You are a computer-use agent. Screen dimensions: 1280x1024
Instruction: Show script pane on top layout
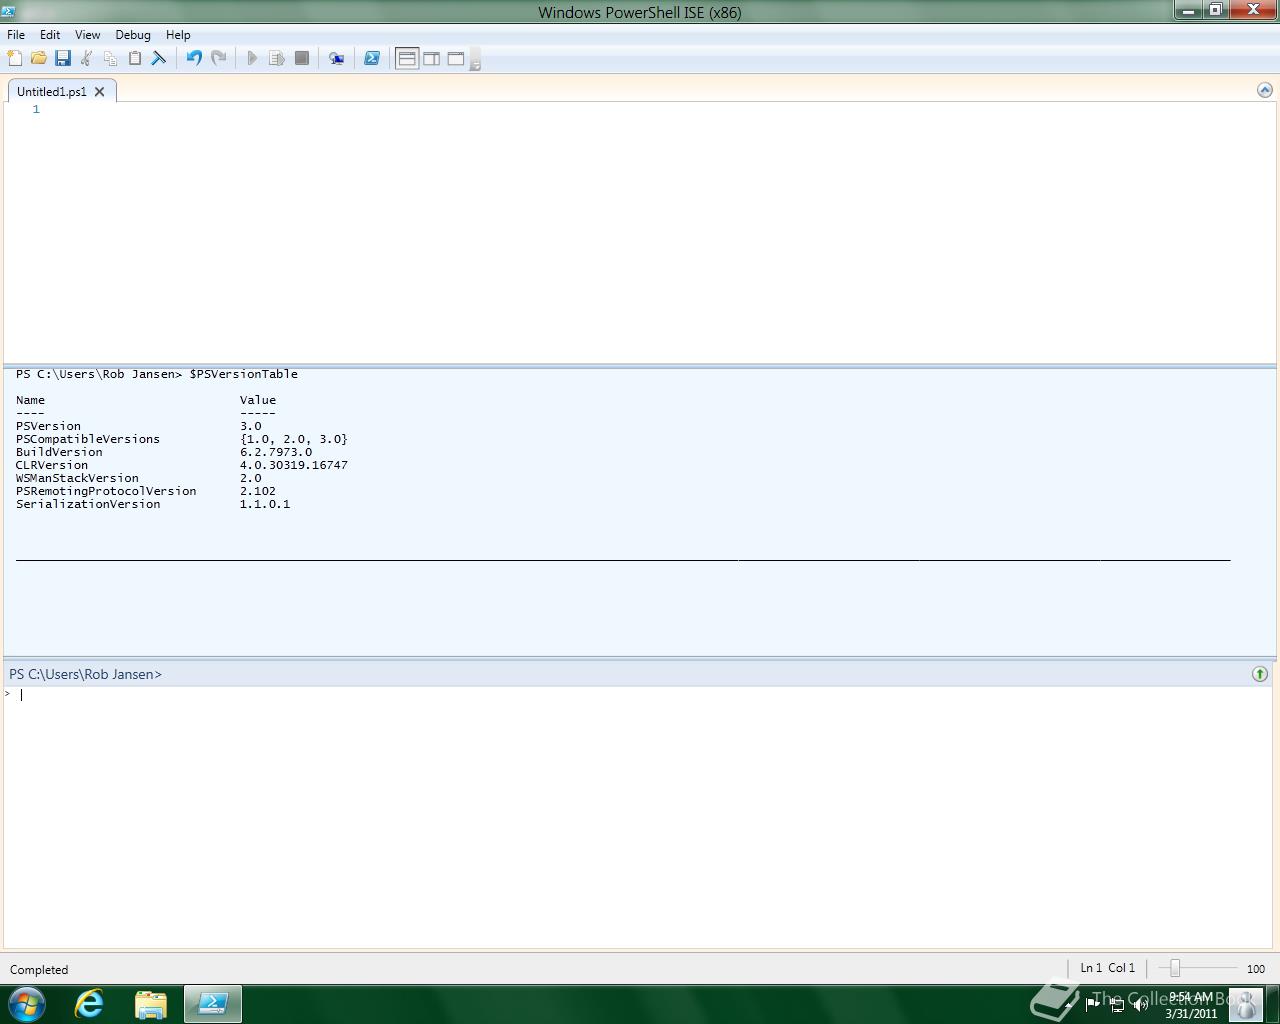tap(407, 58)
